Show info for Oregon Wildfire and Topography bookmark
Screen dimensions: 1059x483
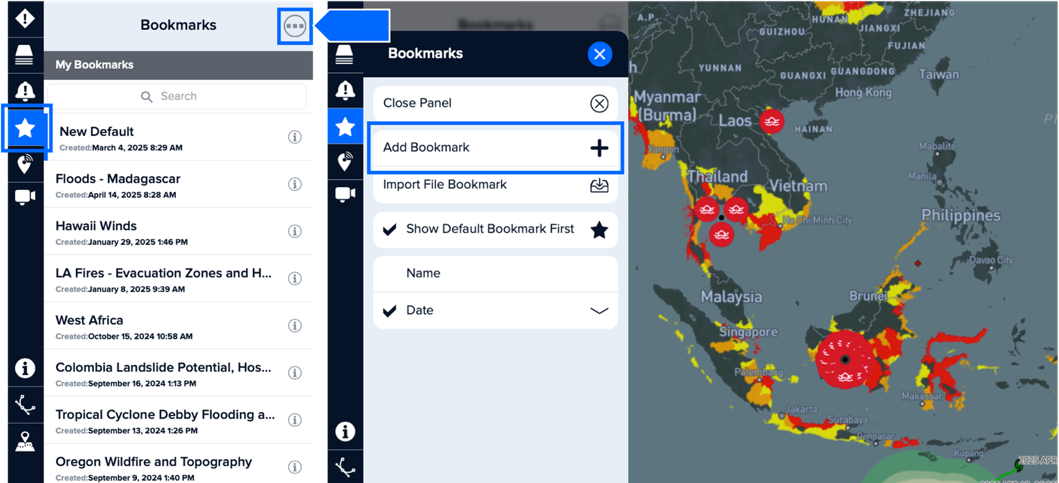coord(294,467)
